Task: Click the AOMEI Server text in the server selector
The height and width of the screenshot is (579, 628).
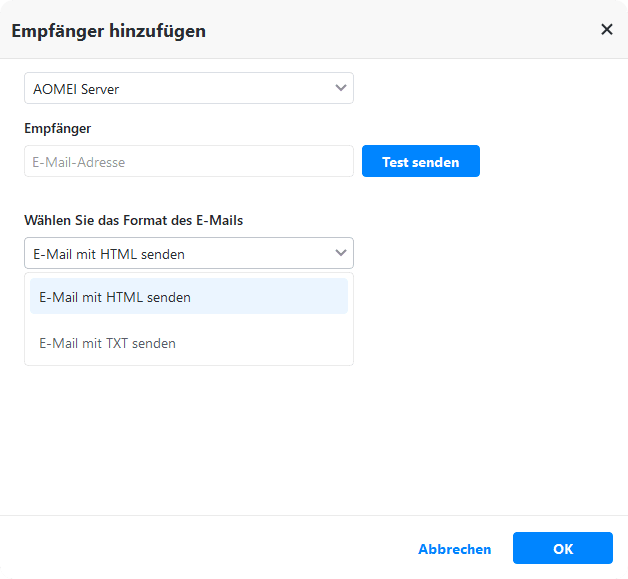Action: (76, 89)
